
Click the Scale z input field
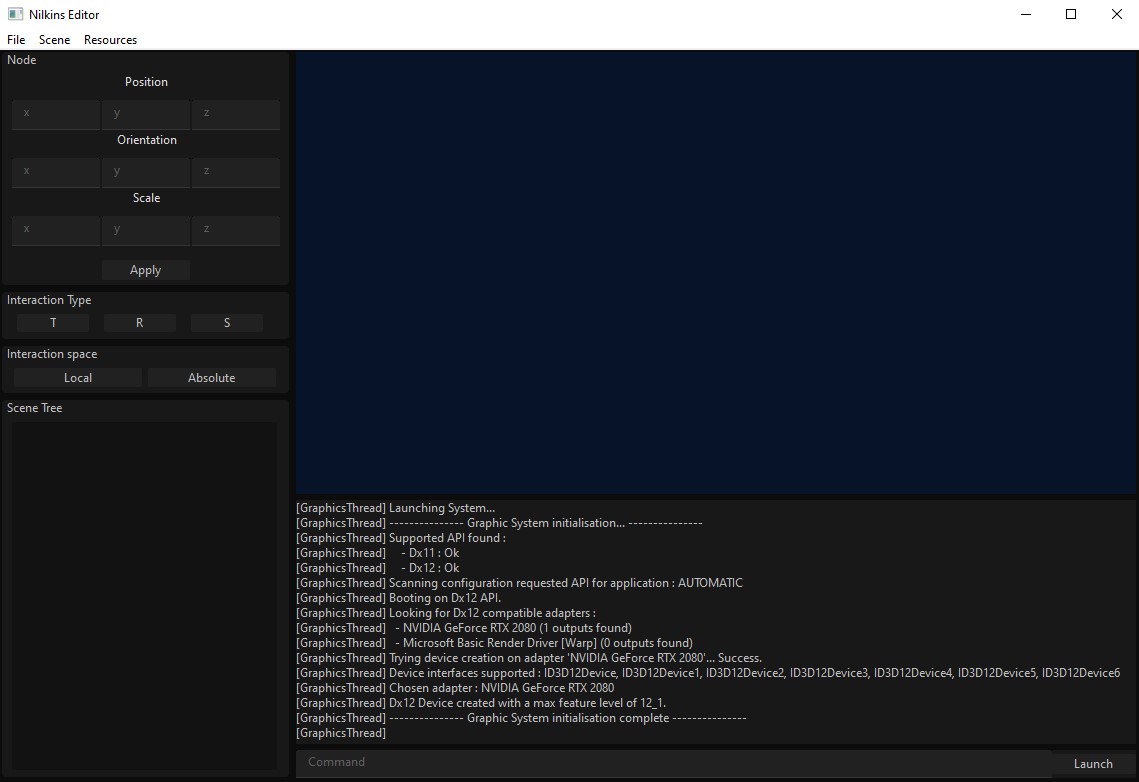pos(236,230)
